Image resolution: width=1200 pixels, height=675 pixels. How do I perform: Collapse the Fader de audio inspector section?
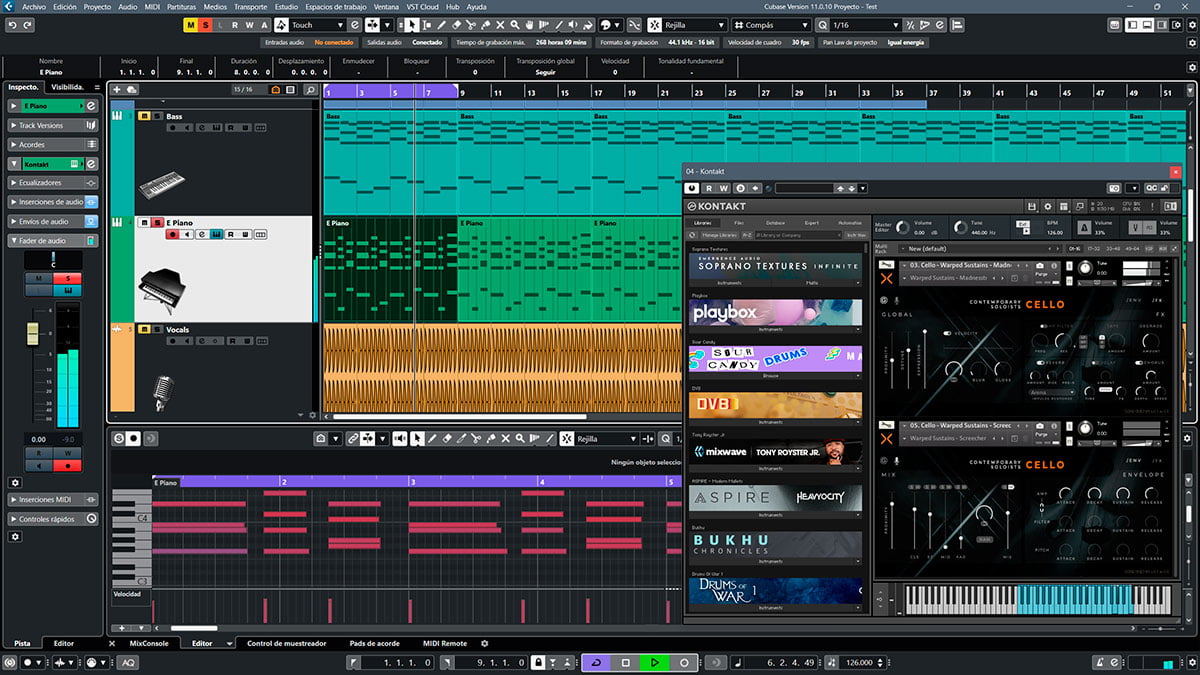point(54,240)
